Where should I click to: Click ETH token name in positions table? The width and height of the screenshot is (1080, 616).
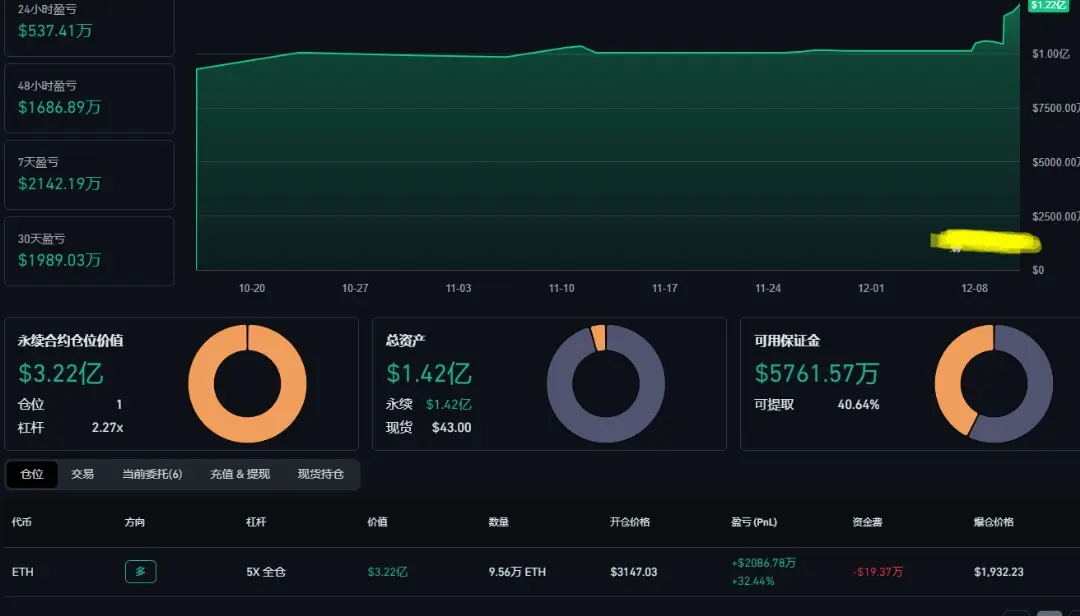tap(23, 572)
